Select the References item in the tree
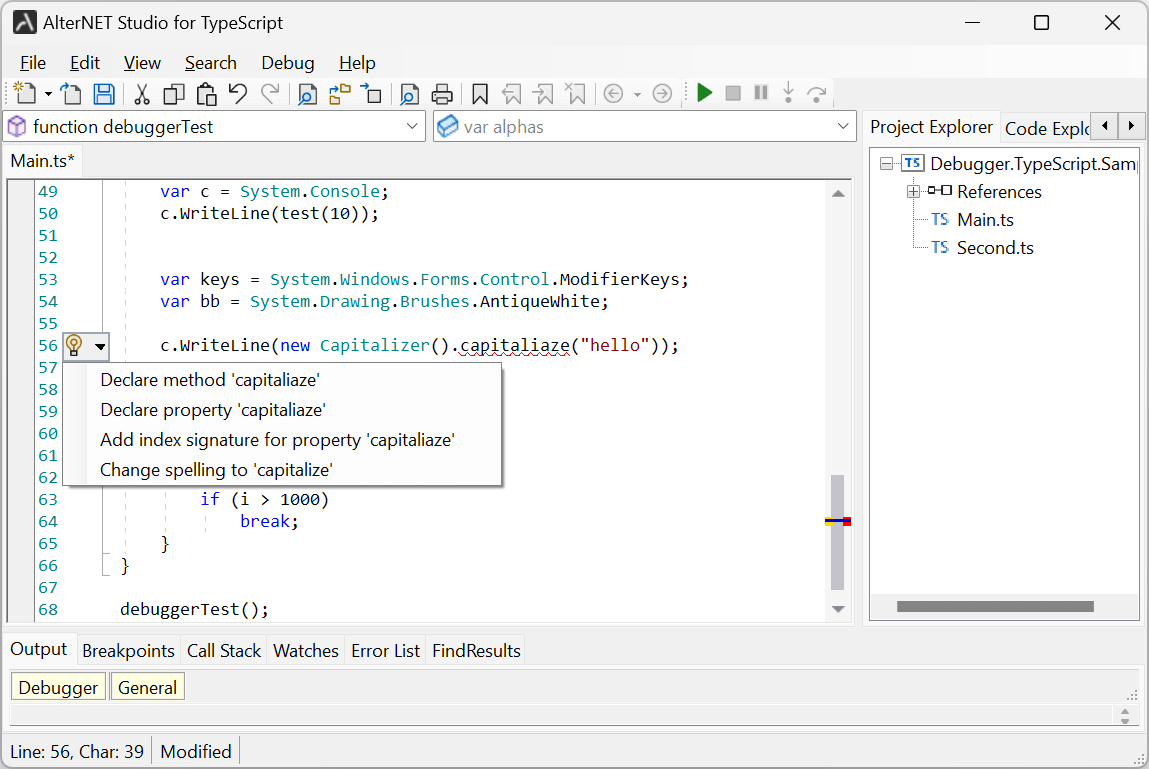The width and height of the screenshot is (1149, 769). pos(999,192)
